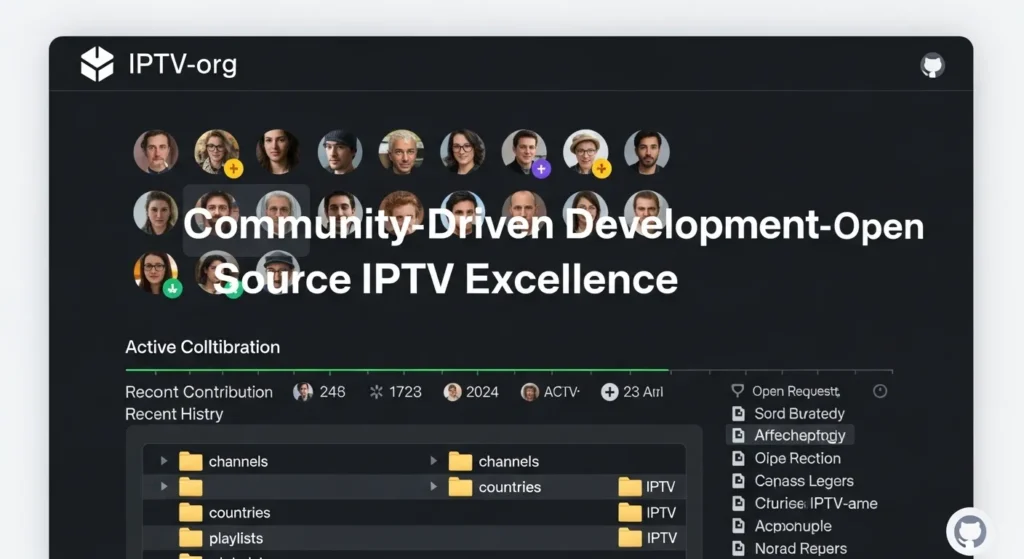Expand the arrow beside the unnamed folder

164,486
